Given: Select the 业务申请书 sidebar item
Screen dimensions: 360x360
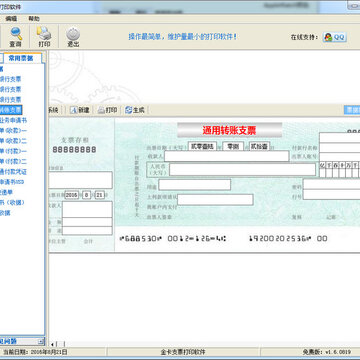Looking at the screenshot, I should 13,120.
